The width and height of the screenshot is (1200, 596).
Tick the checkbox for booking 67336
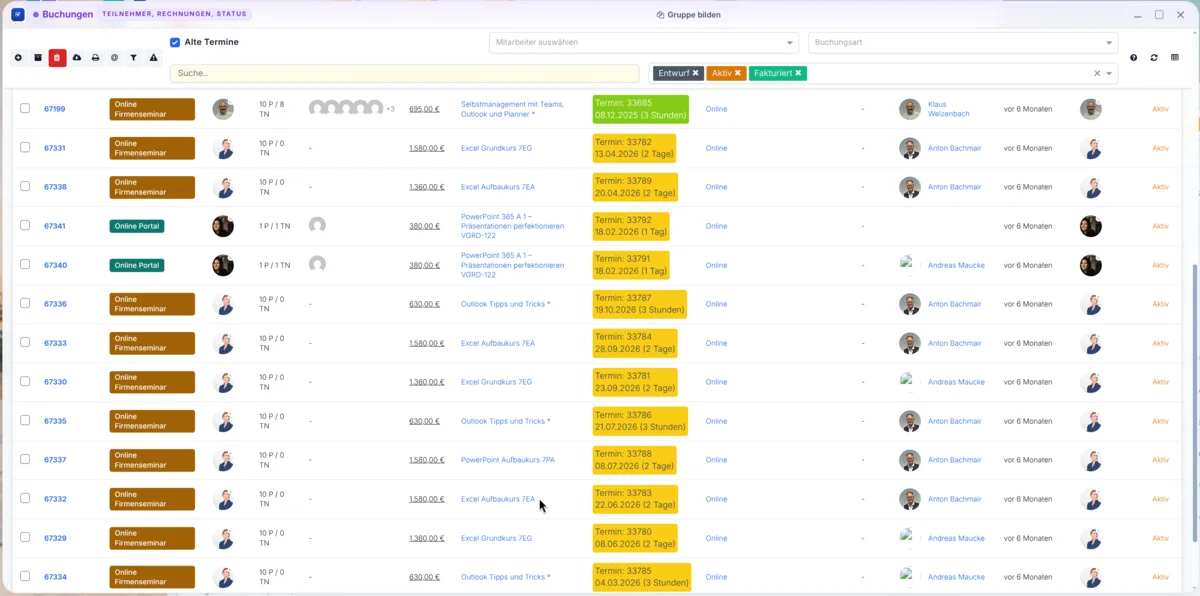(x=25, y=303)
